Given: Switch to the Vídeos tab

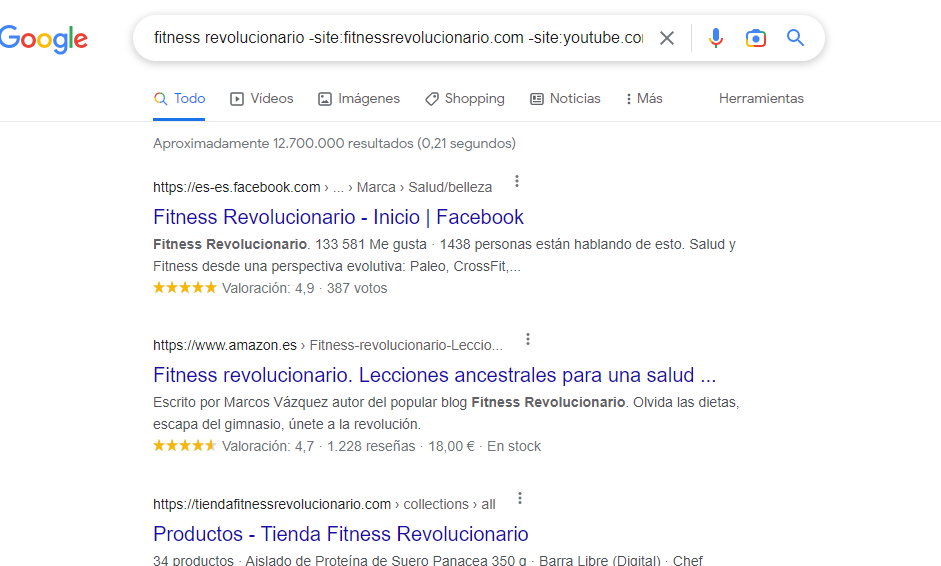Looking at the screenshot, I should point(262,98).
